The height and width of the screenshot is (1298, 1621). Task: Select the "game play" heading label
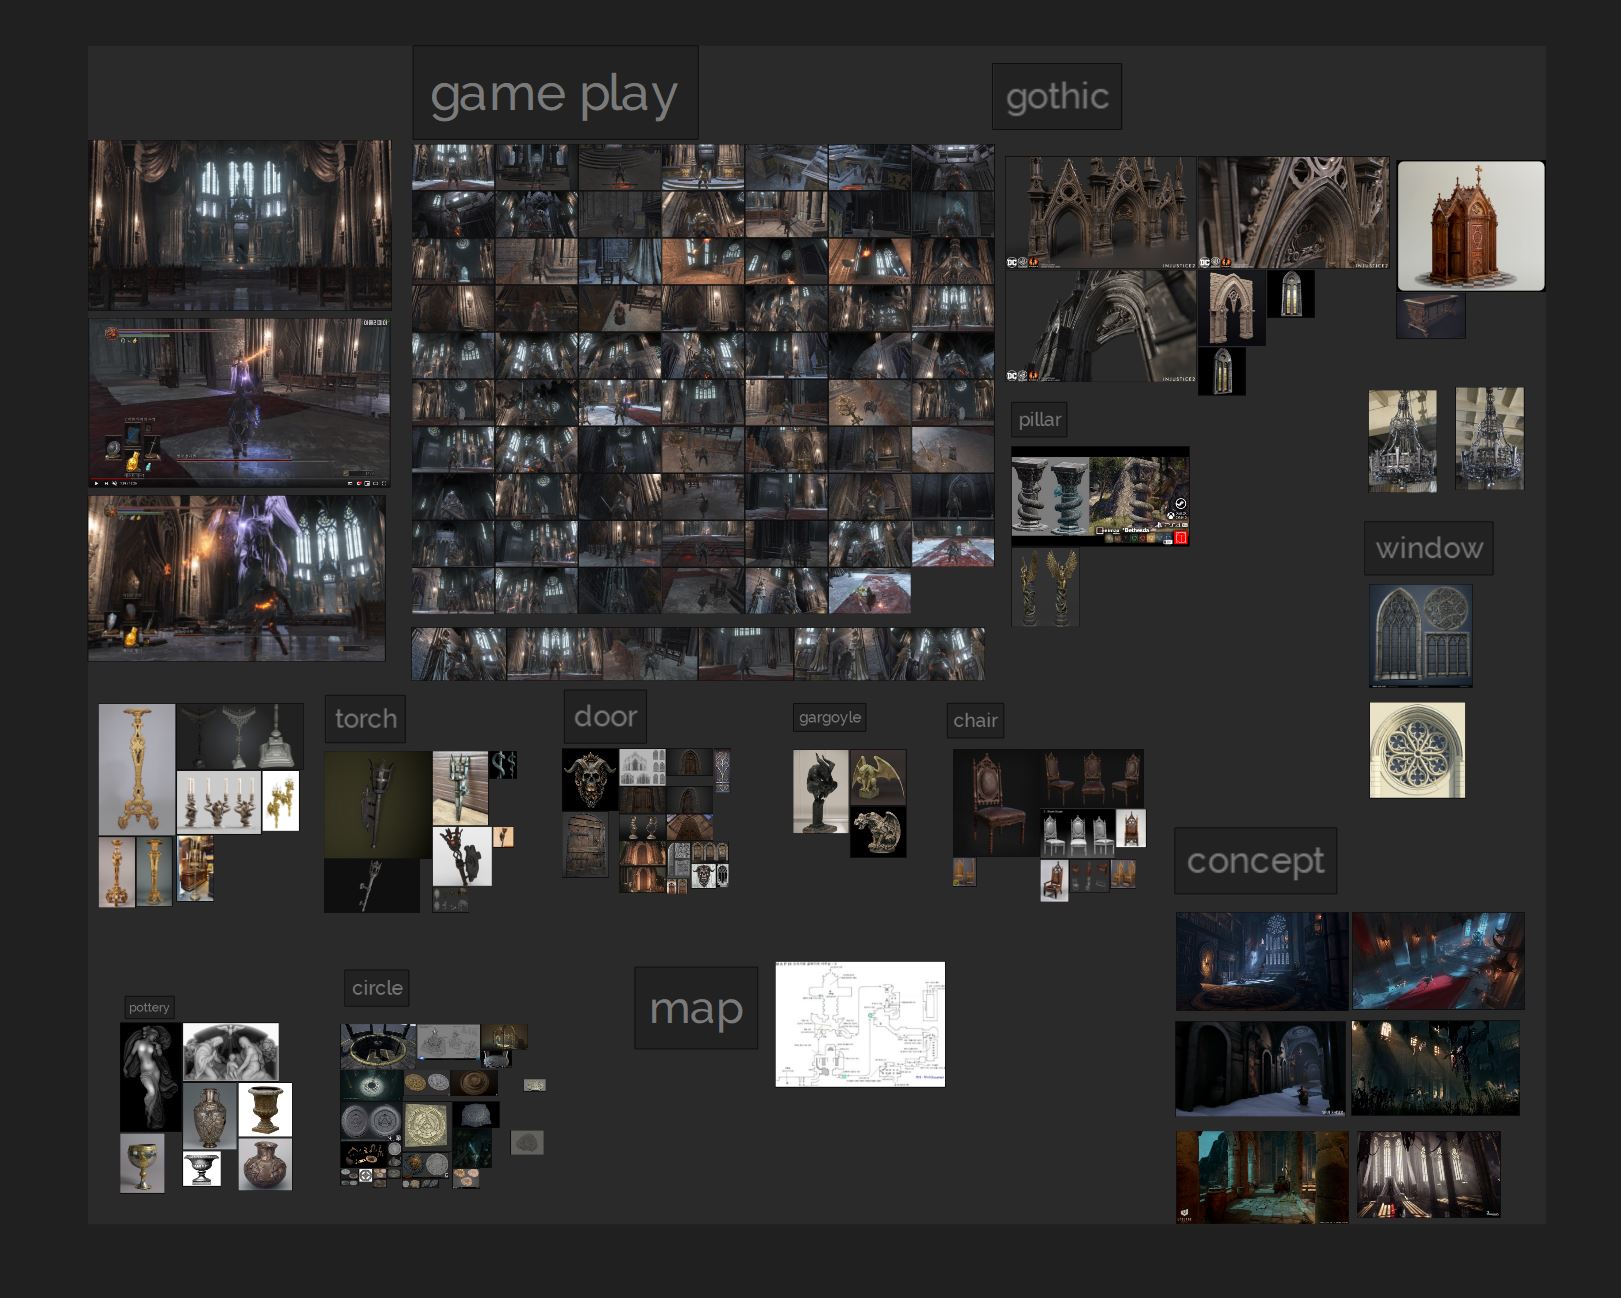[555, 93]
